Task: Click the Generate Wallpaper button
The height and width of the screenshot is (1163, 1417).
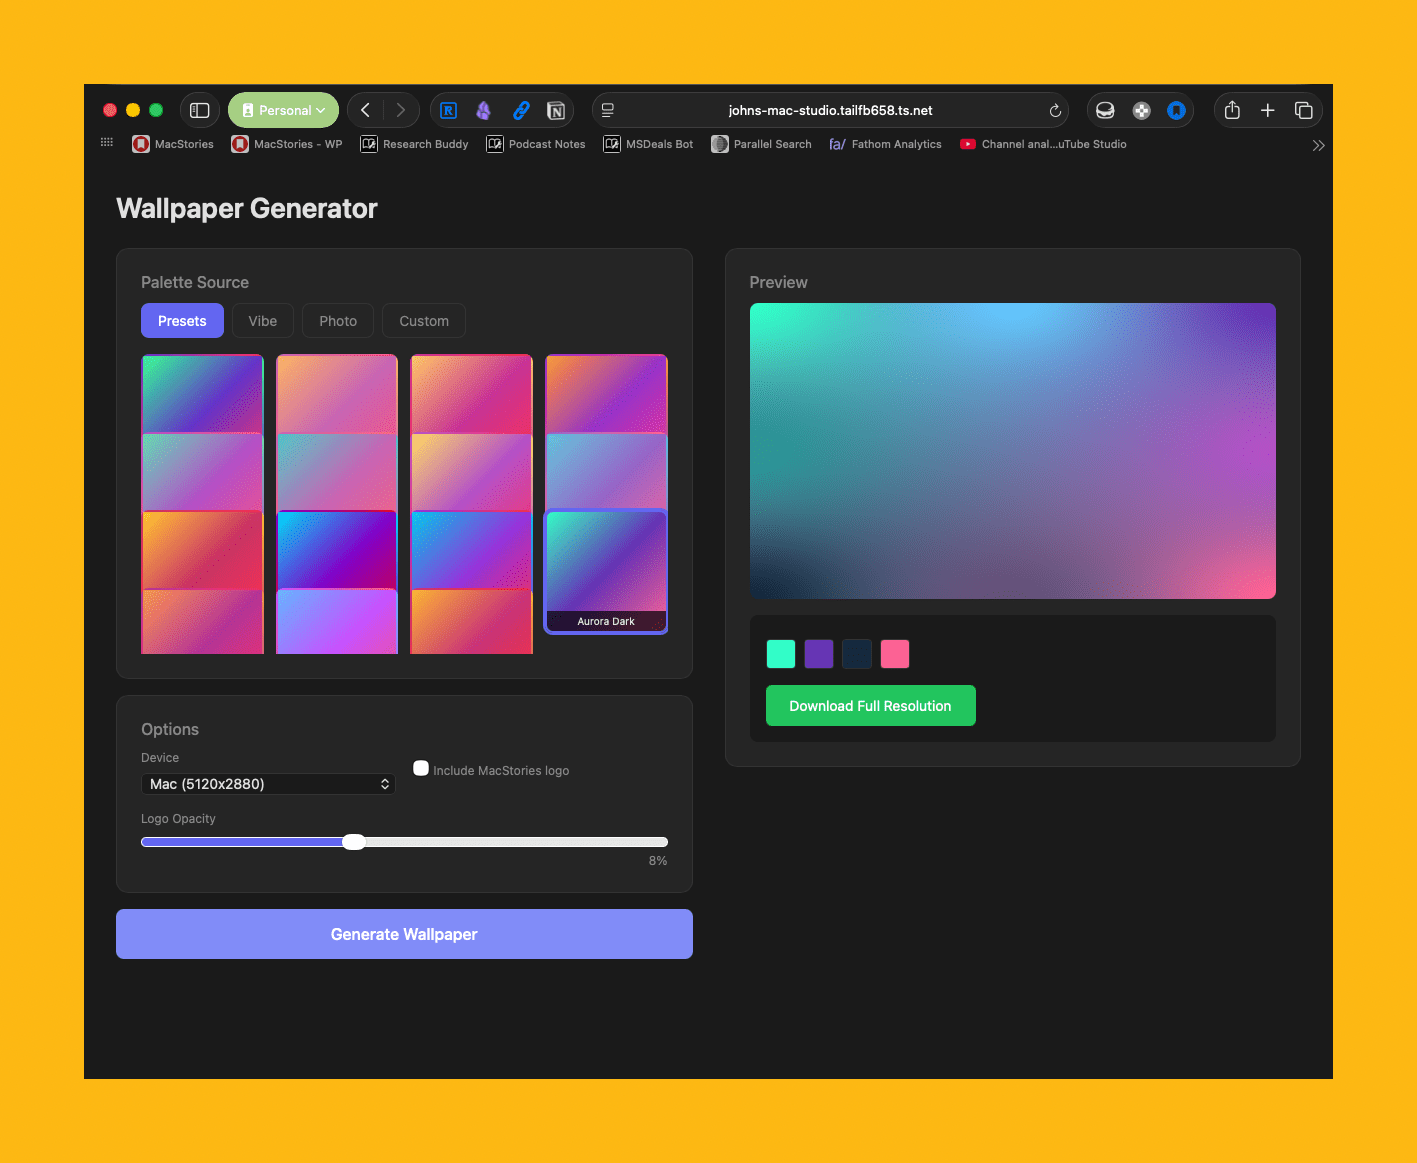Action: (x=404, y=934)
